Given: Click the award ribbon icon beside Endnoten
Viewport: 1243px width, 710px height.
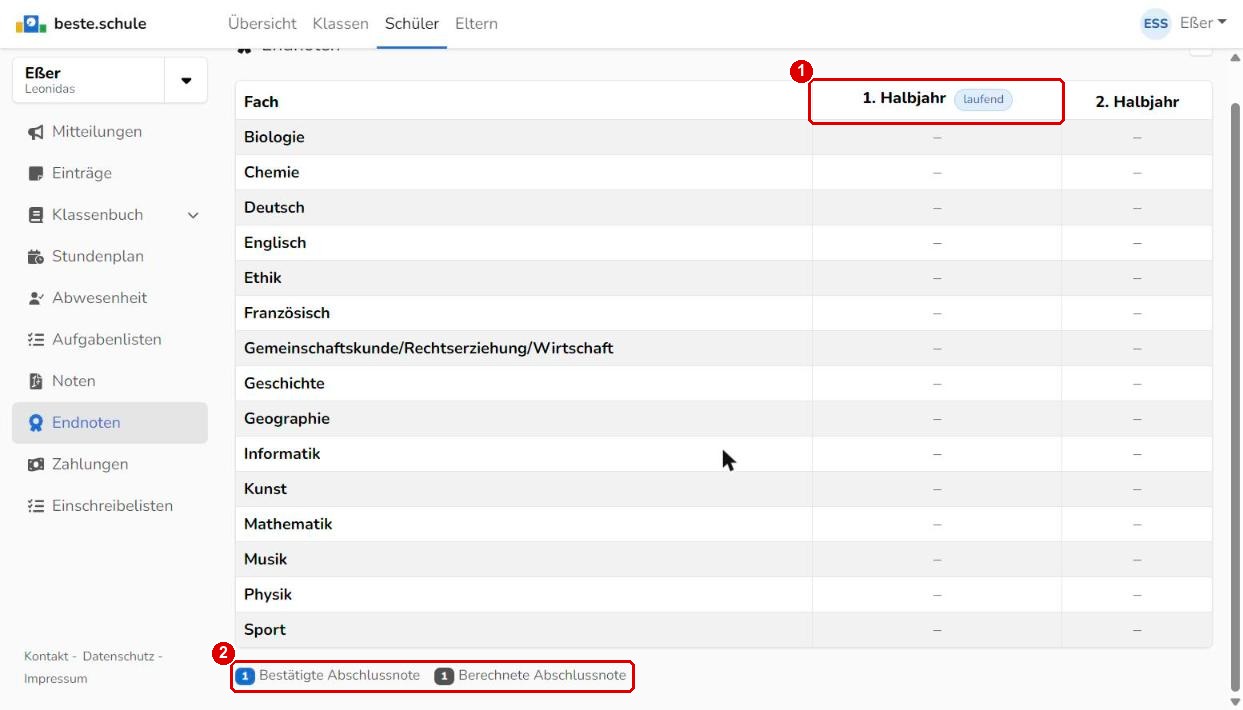Looking at the screenshot, I should (x=36, y=423).
